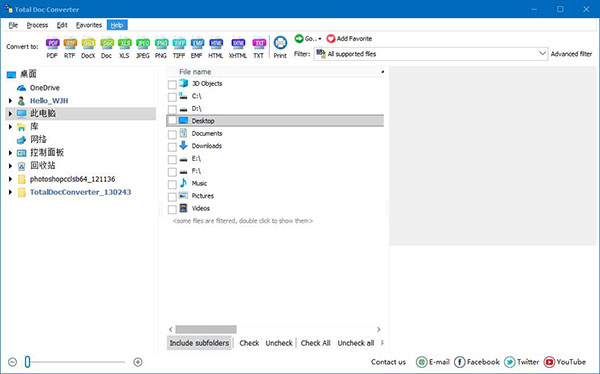This screenshot has width=600, height=374.
Task: Open the Twitter link icon
Action: (x=509, y=362)
